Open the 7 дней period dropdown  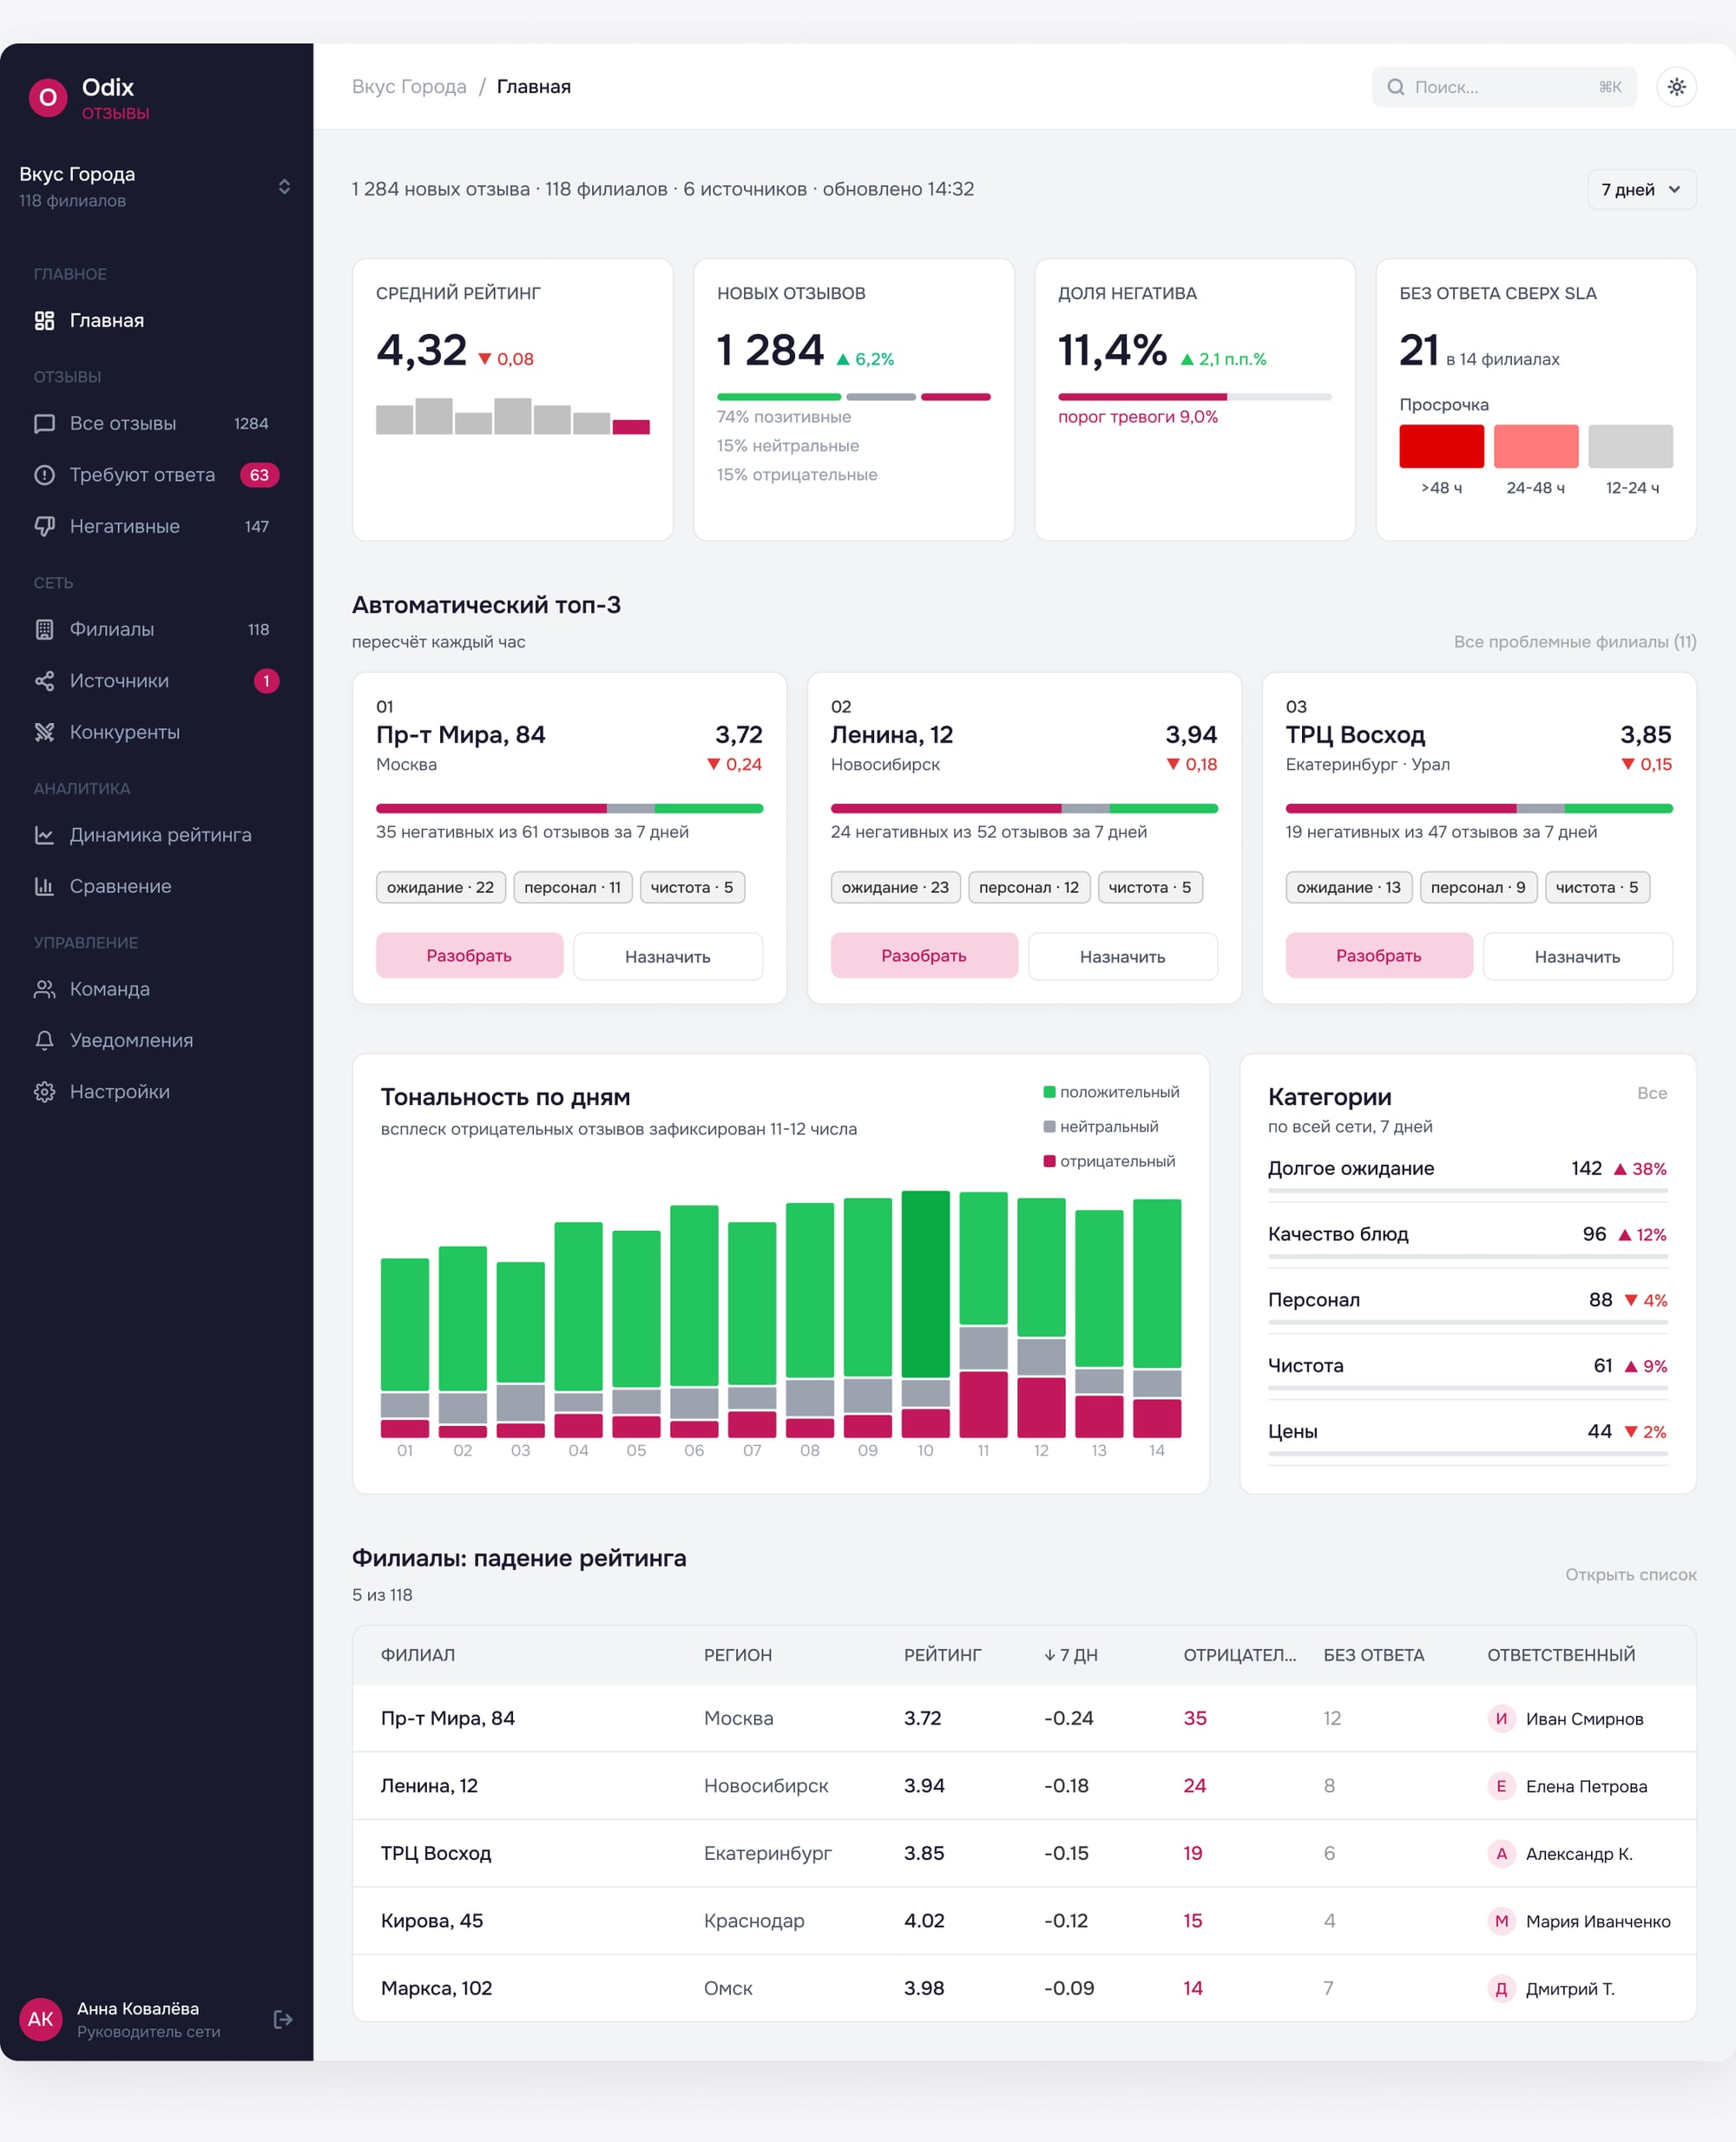(1641, 190)
